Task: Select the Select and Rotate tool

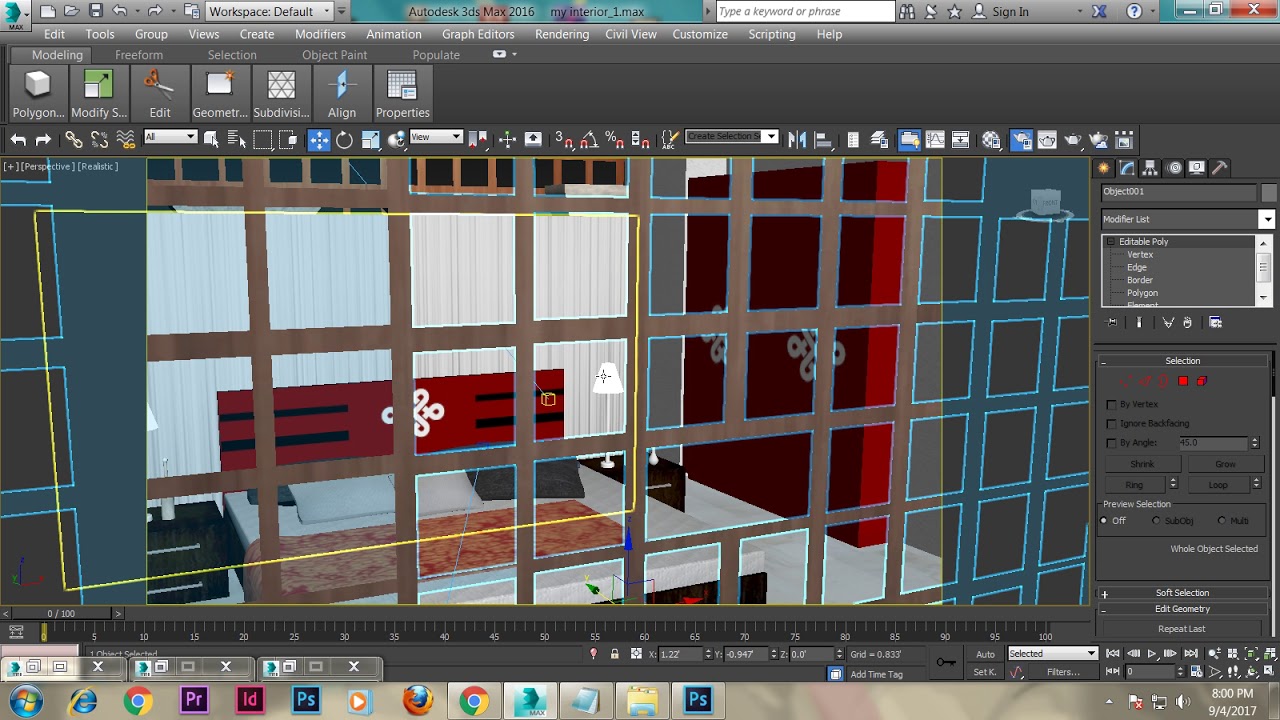Action: tap(344, 140)
